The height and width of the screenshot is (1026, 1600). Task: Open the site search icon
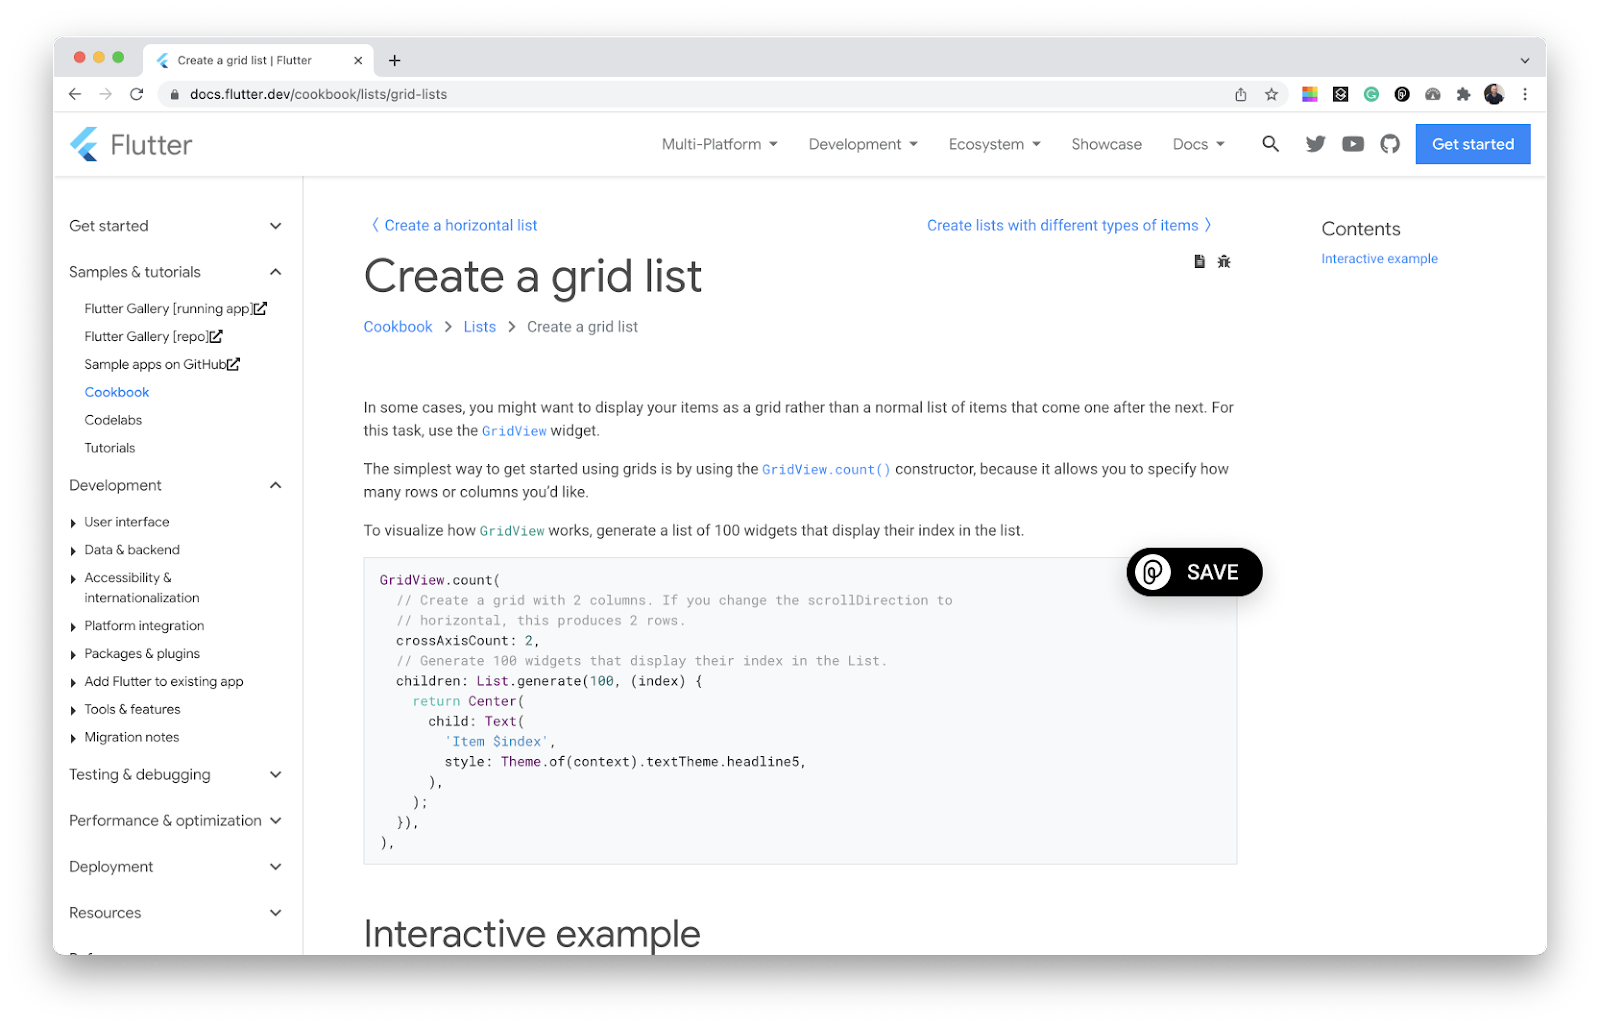[x=1270, y=144]
